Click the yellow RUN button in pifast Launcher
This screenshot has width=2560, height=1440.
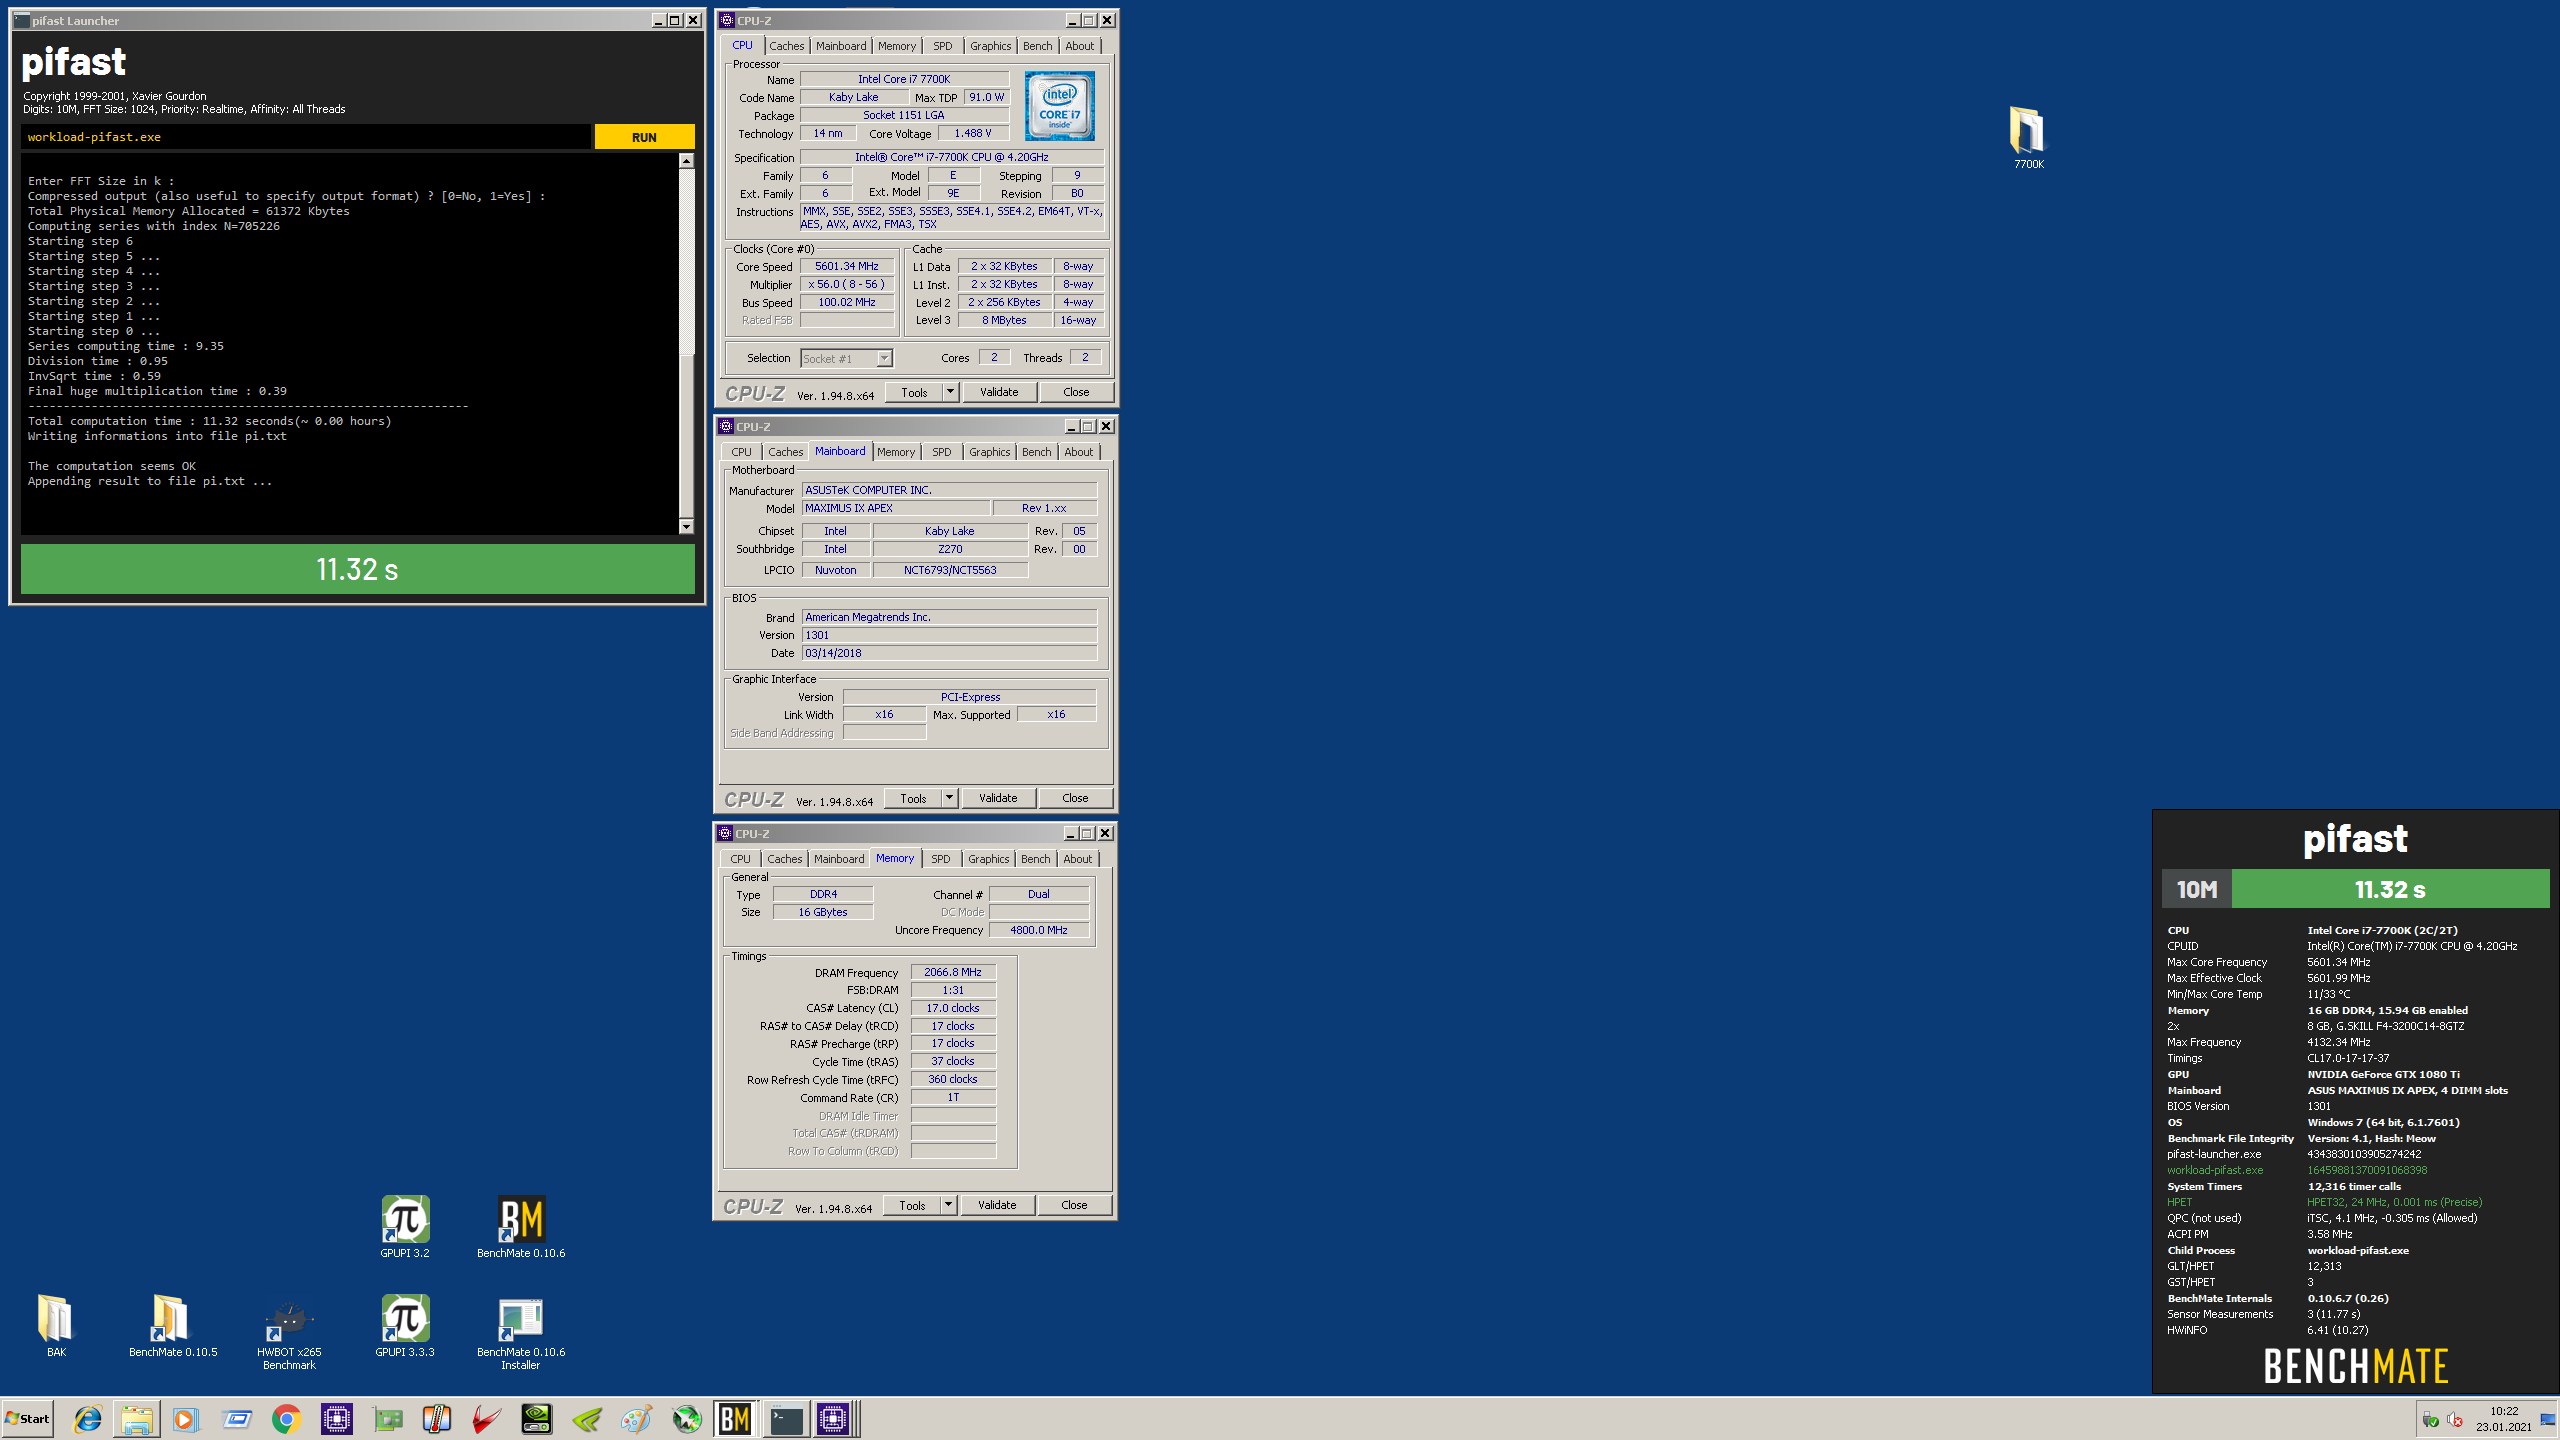coord(644,137)
